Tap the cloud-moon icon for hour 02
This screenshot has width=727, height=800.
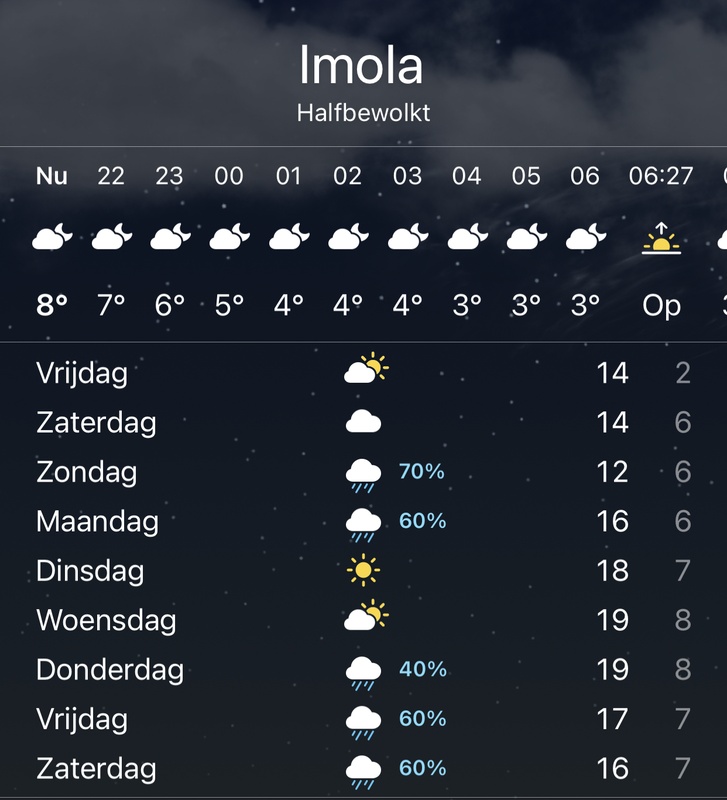pos(348,236)
